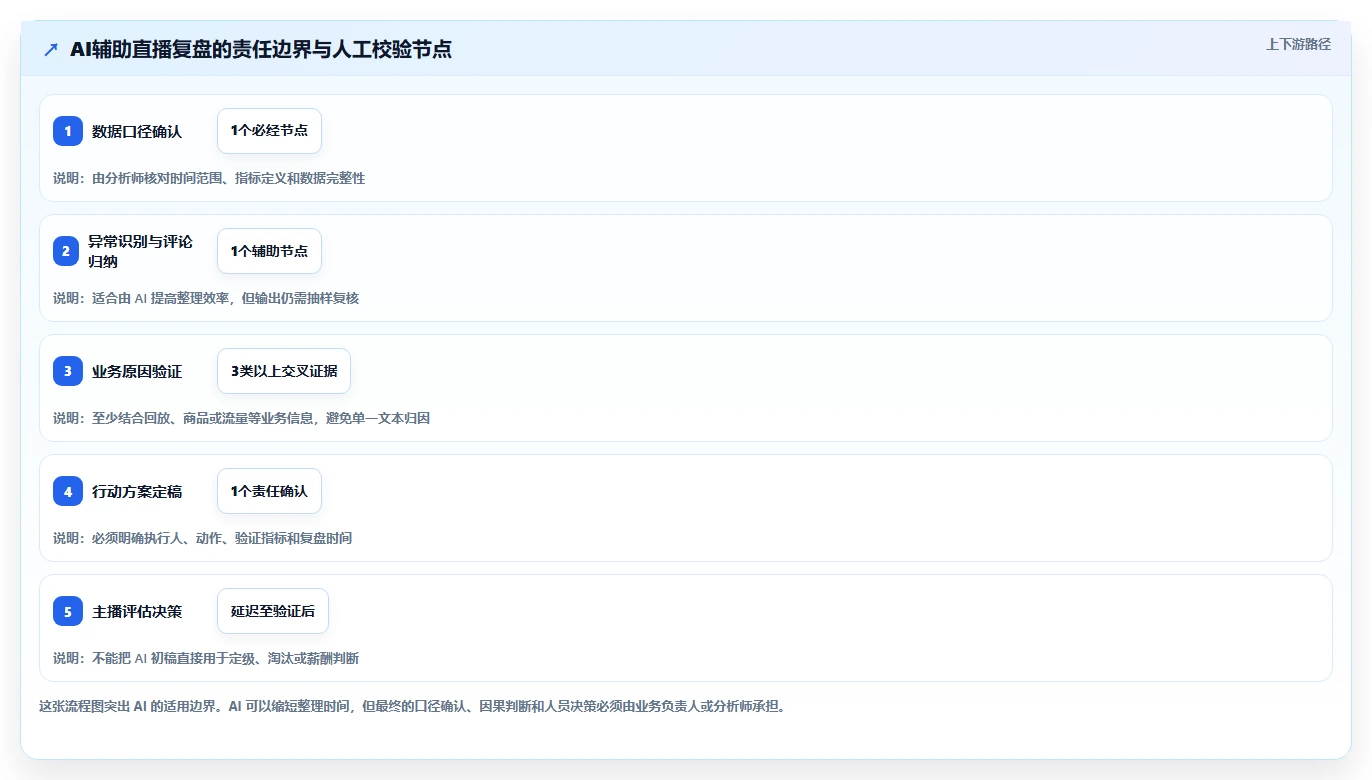
Task: Click the step title 主播评估决策
Action: 137,611
